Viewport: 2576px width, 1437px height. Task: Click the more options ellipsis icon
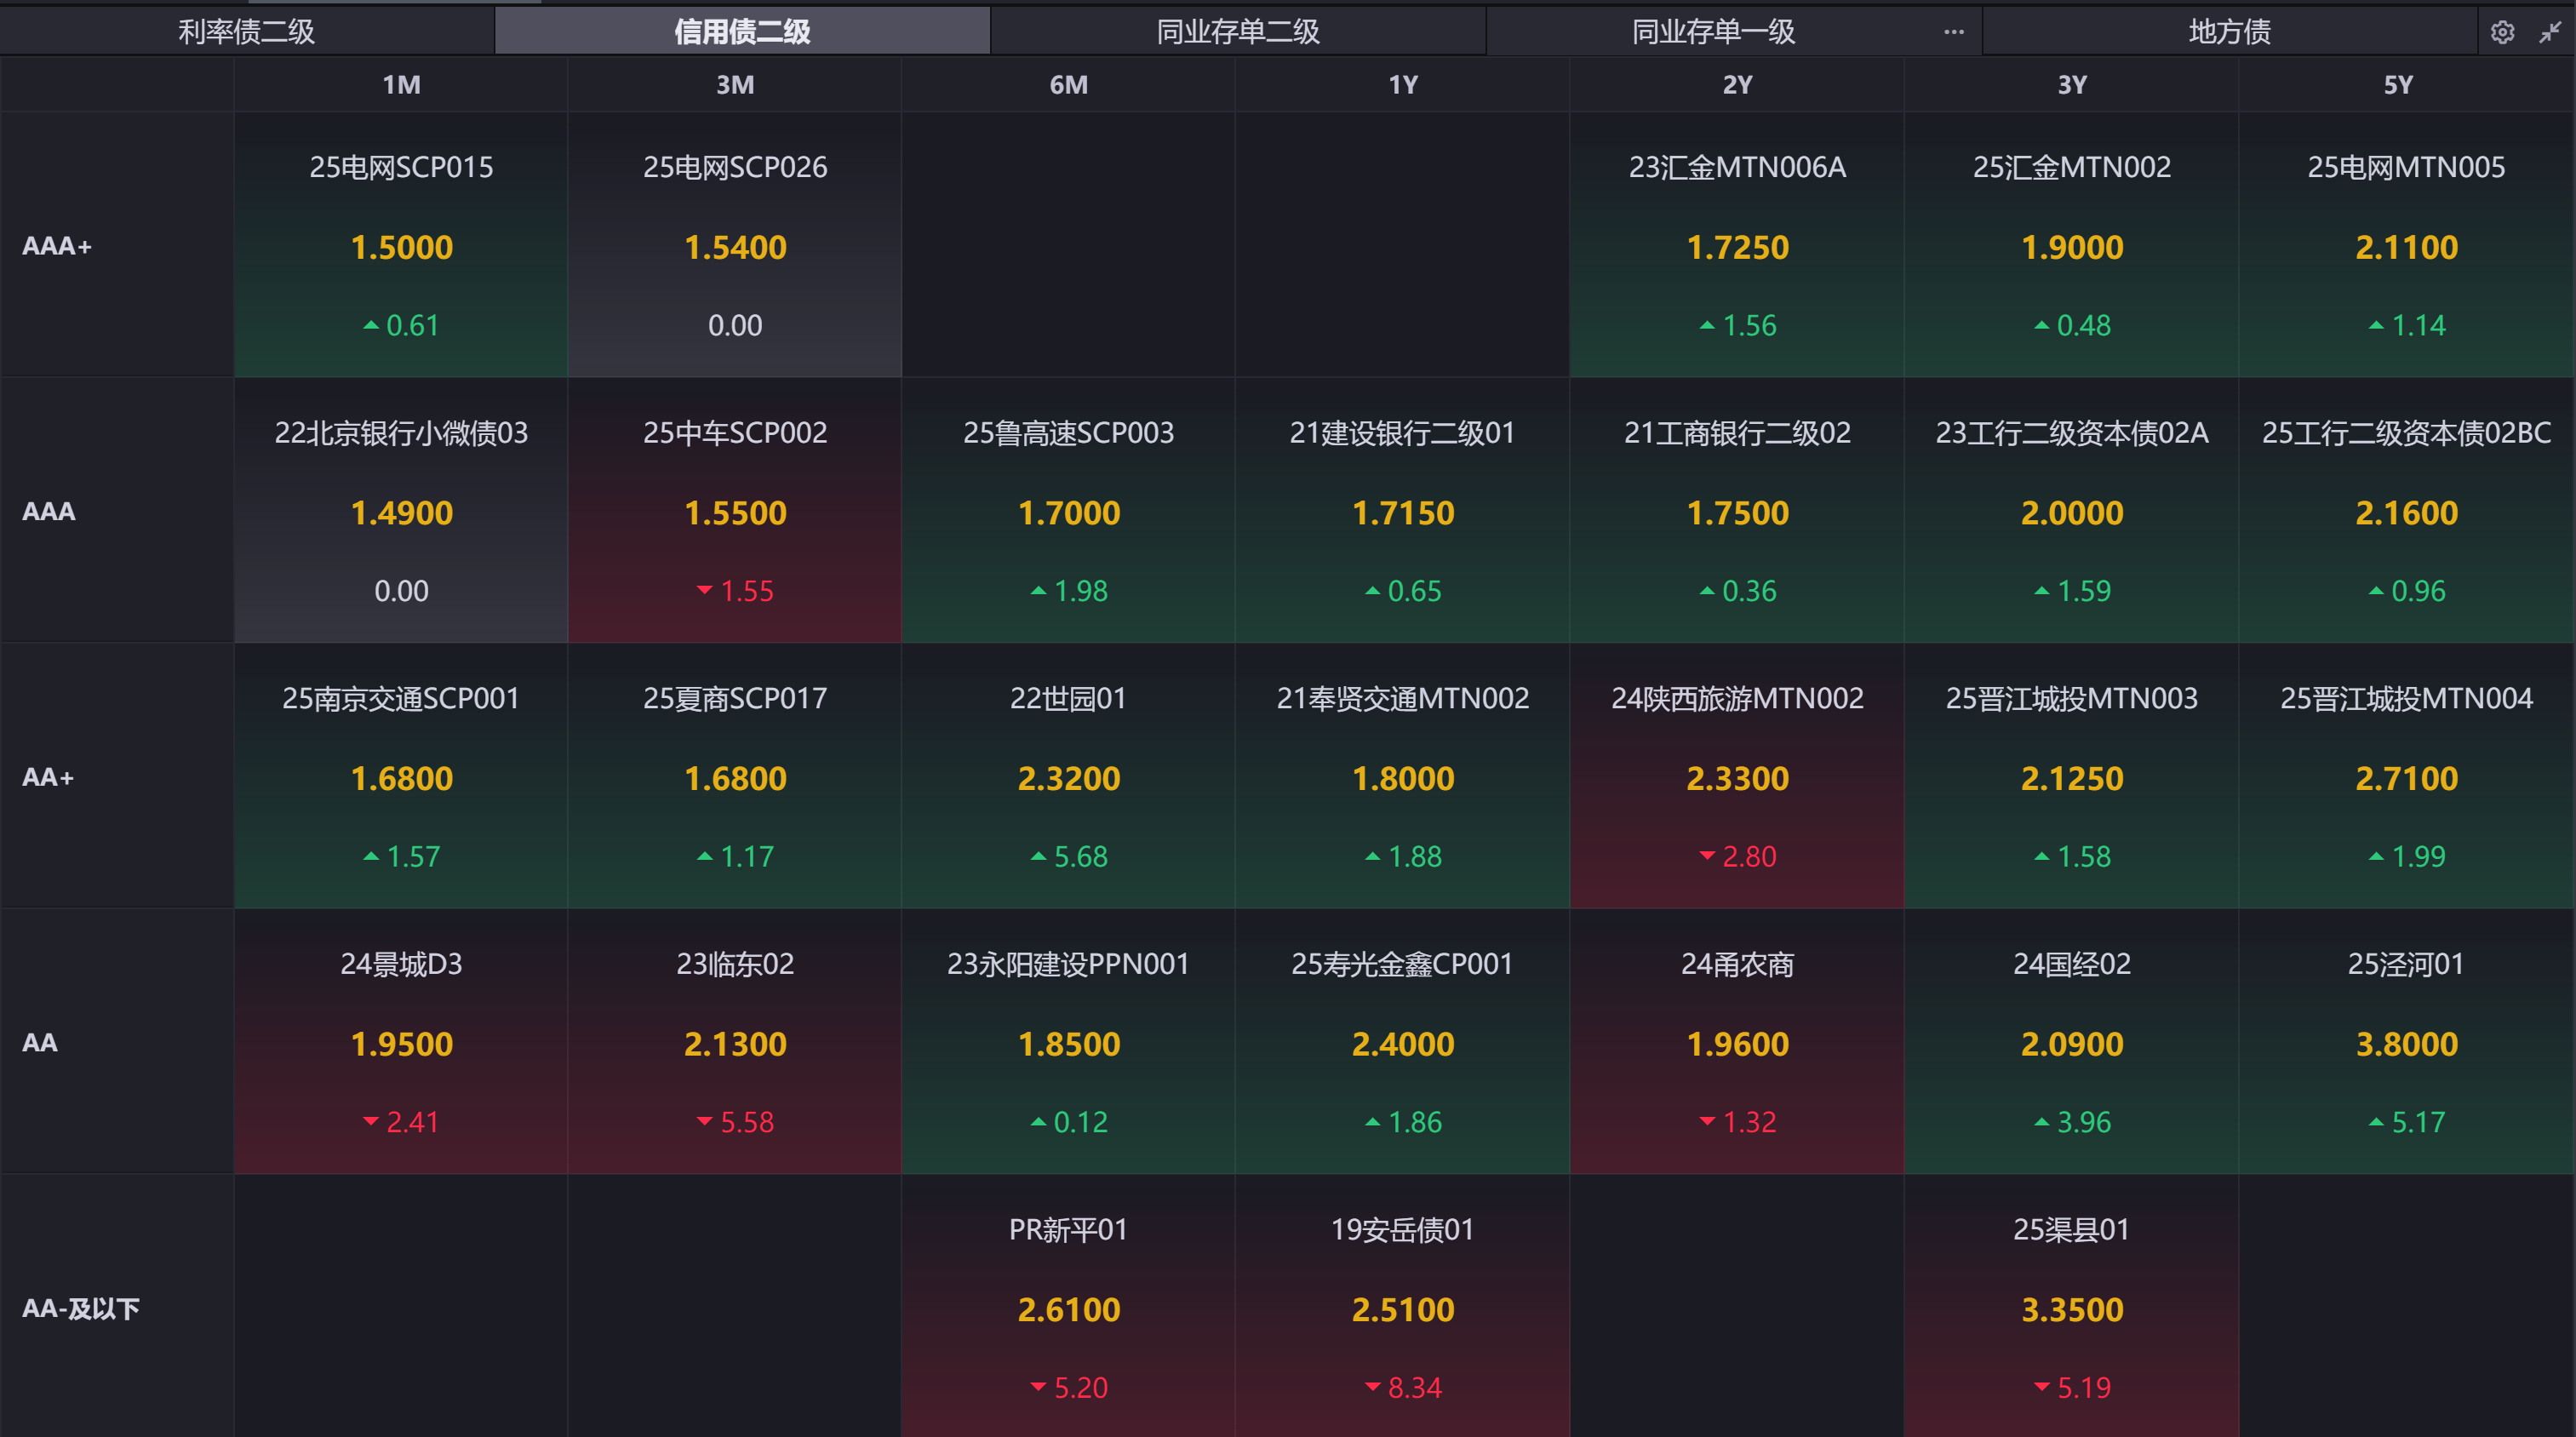(1953, 32)
